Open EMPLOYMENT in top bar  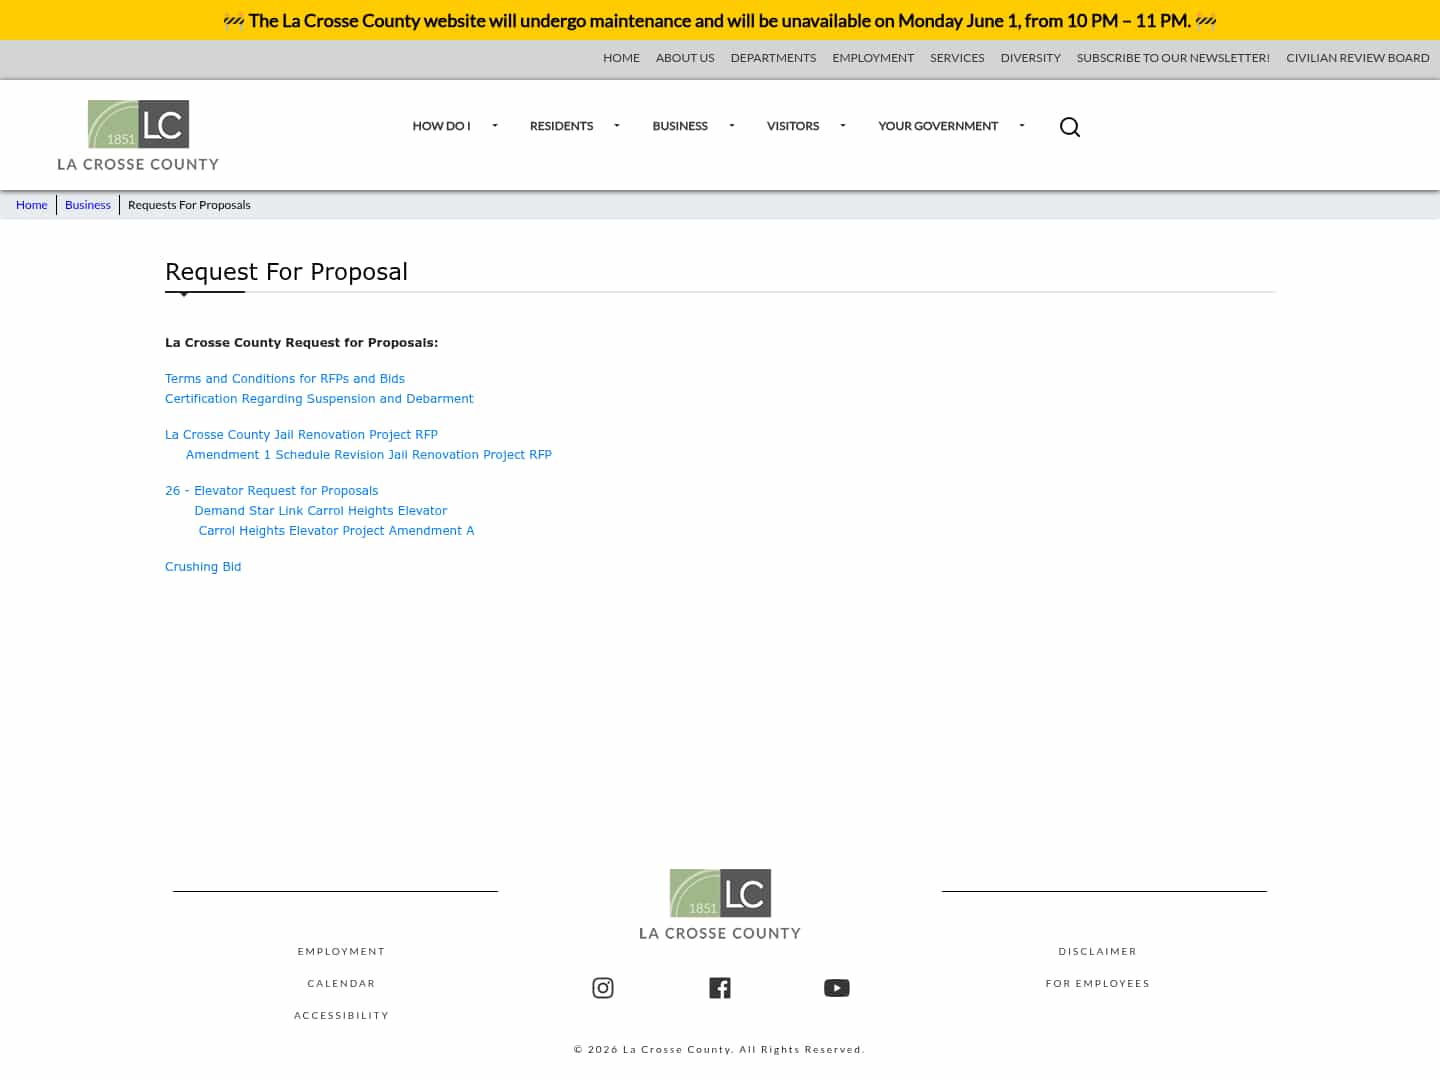[x=873, y=58]
